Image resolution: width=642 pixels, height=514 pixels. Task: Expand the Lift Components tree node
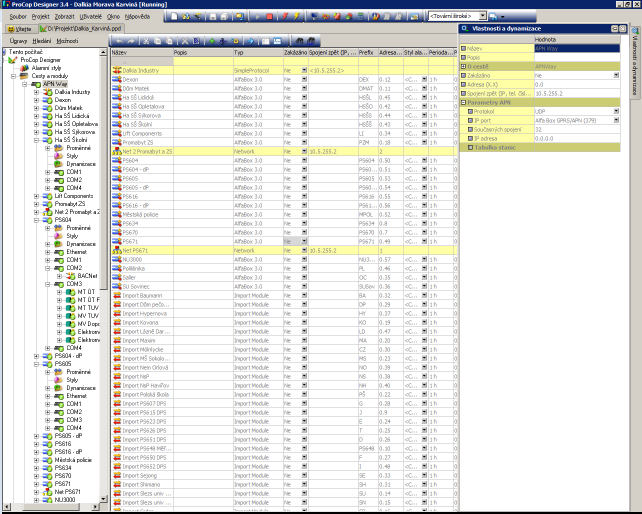tap(36, 196)
